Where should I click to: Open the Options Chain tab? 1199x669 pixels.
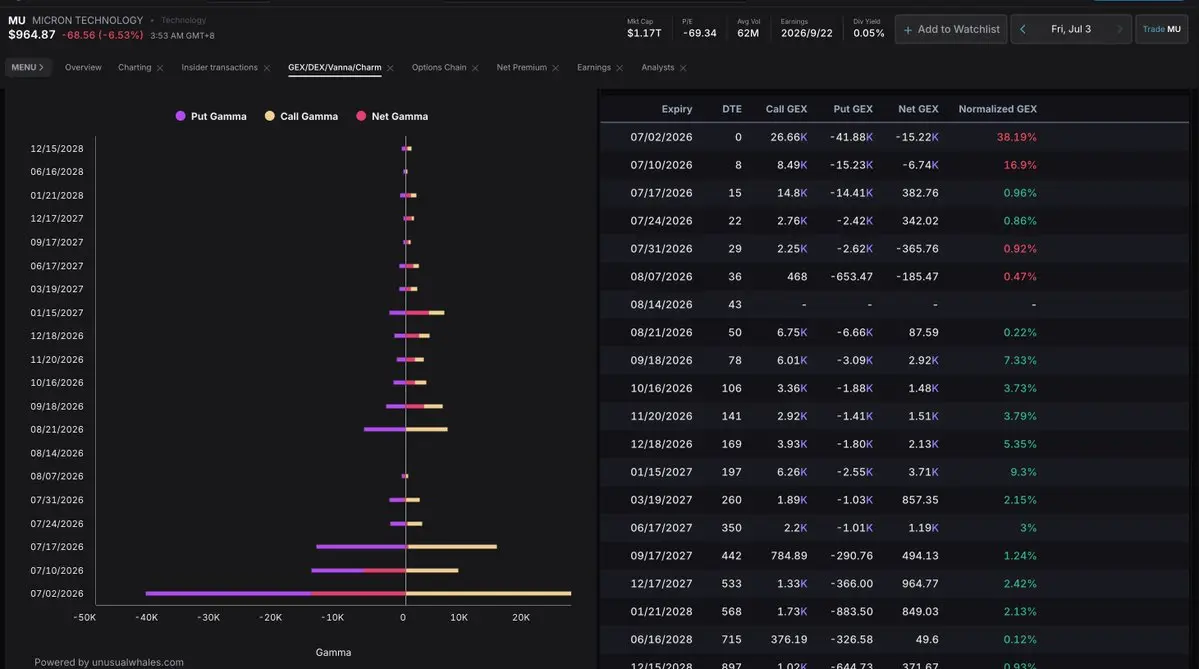[439, 67]
